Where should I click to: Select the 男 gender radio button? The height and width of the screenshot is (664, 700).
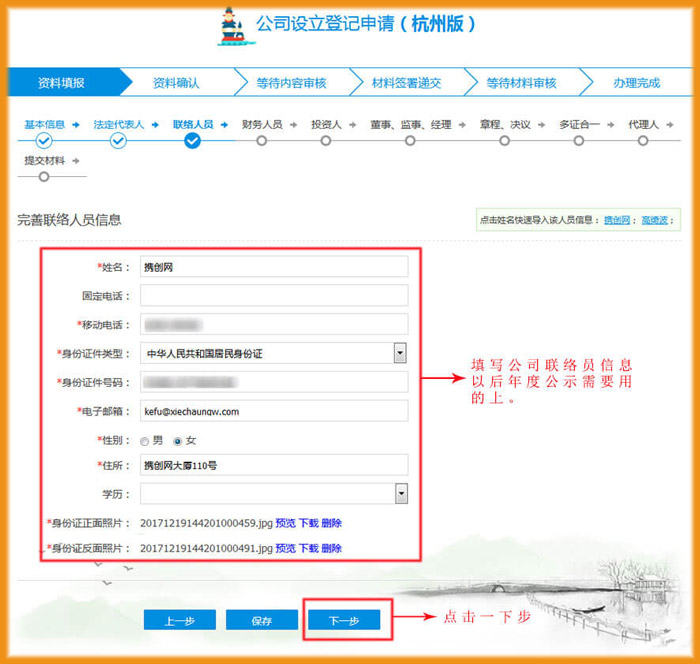tap(145, 441)
